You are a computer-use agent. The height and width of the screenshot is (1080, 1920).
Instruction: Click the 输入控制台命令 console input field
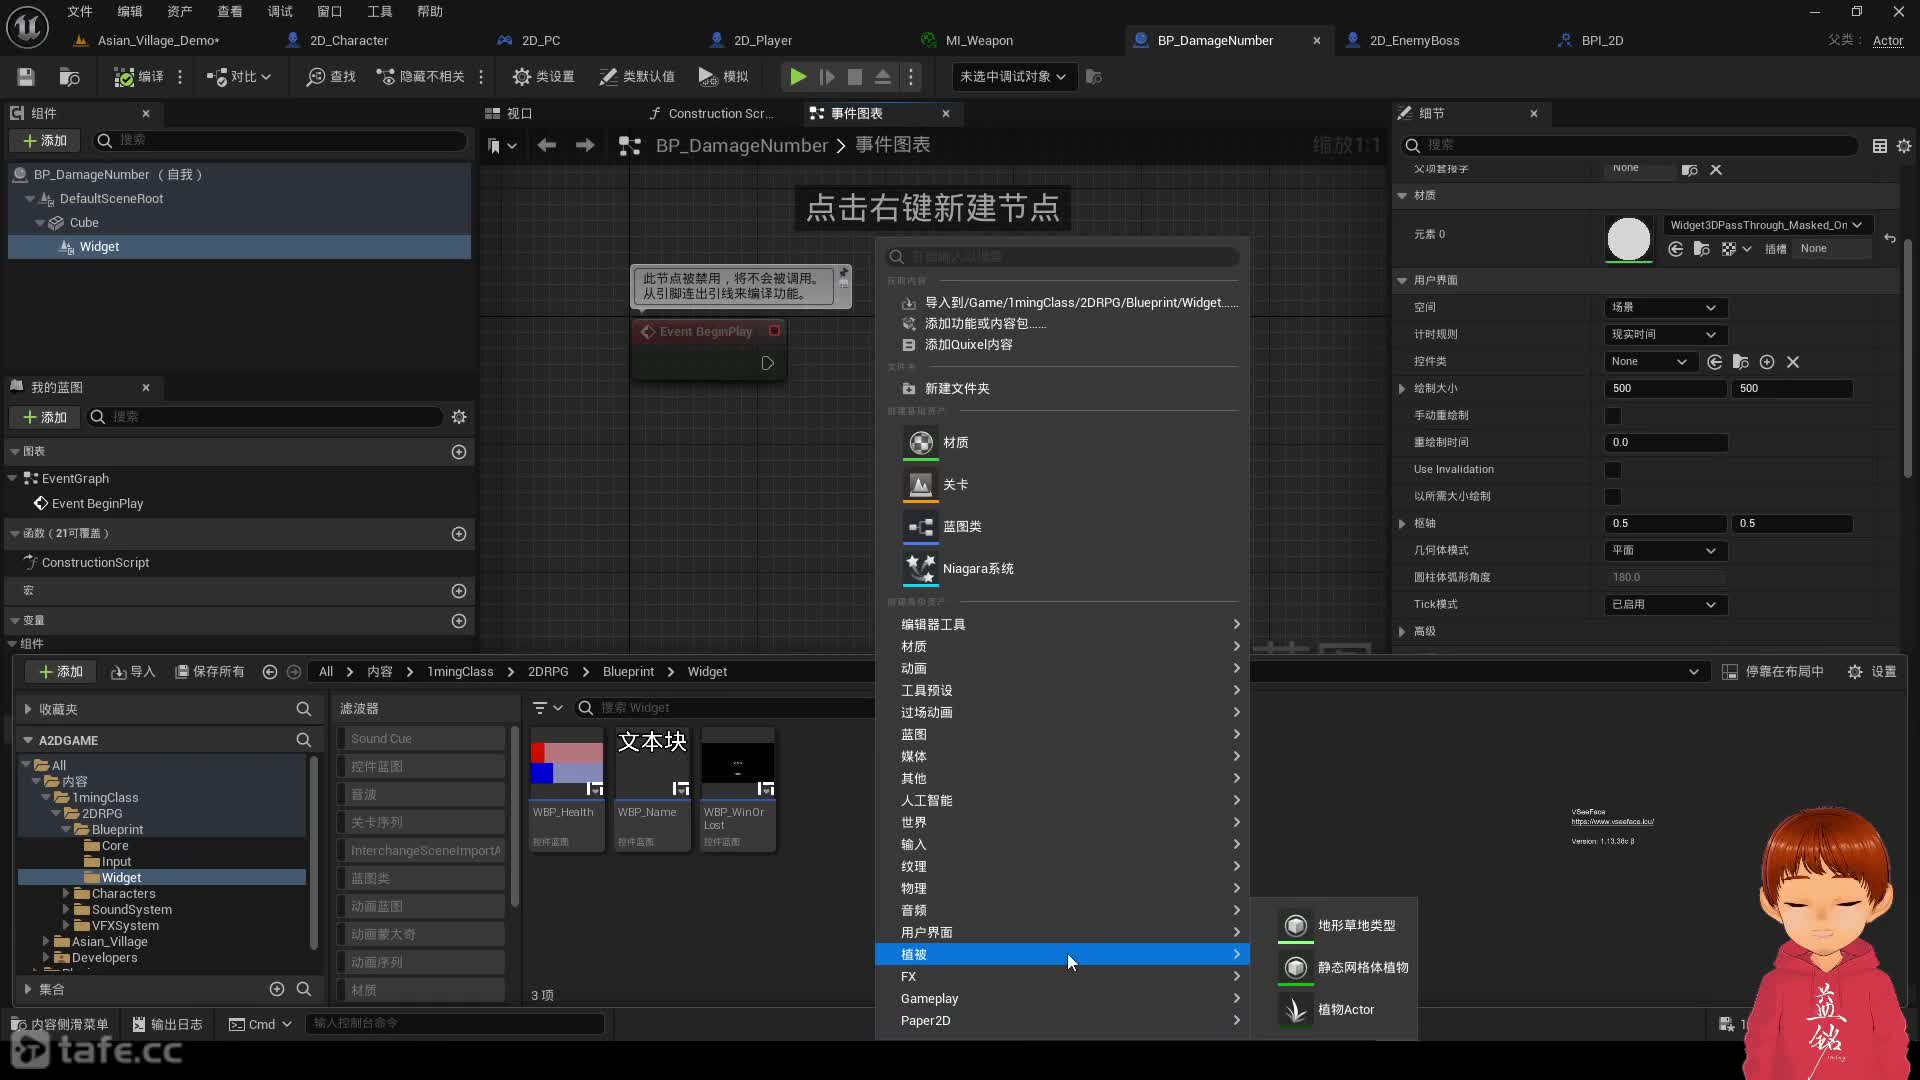[x=455, y=1024]
